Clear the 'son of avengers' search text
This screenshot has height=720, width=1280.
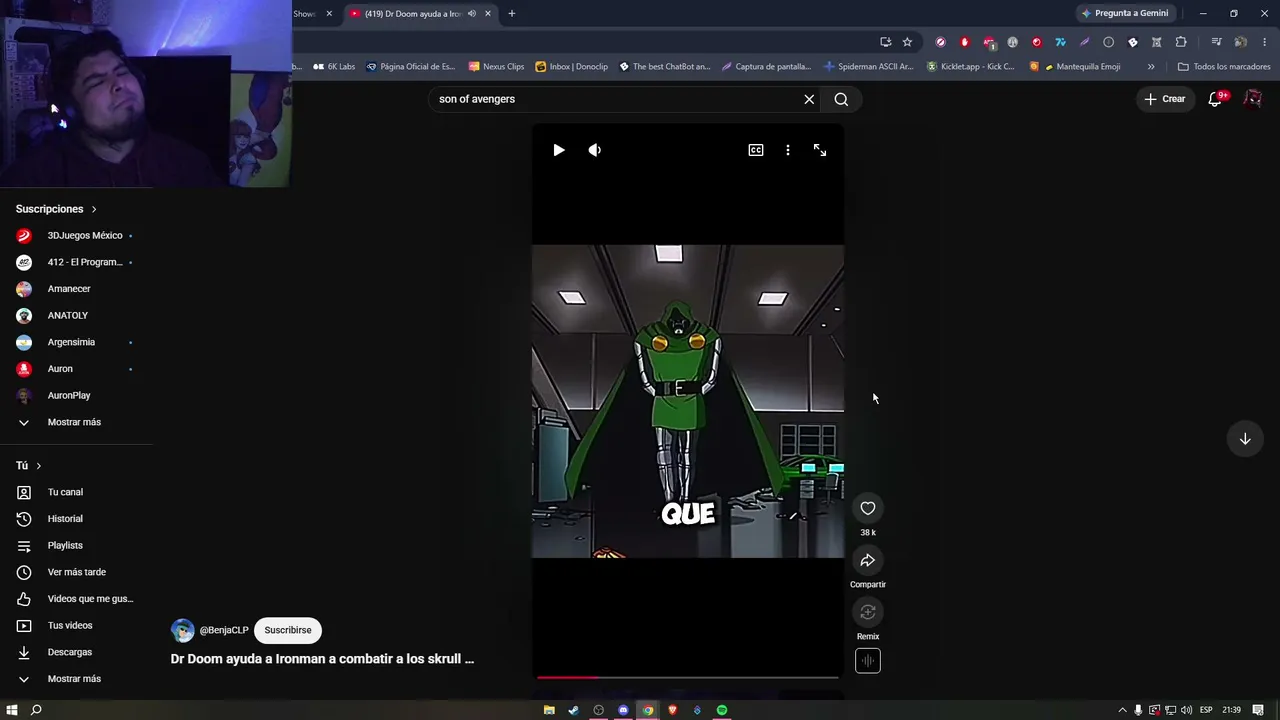(809, 99)
